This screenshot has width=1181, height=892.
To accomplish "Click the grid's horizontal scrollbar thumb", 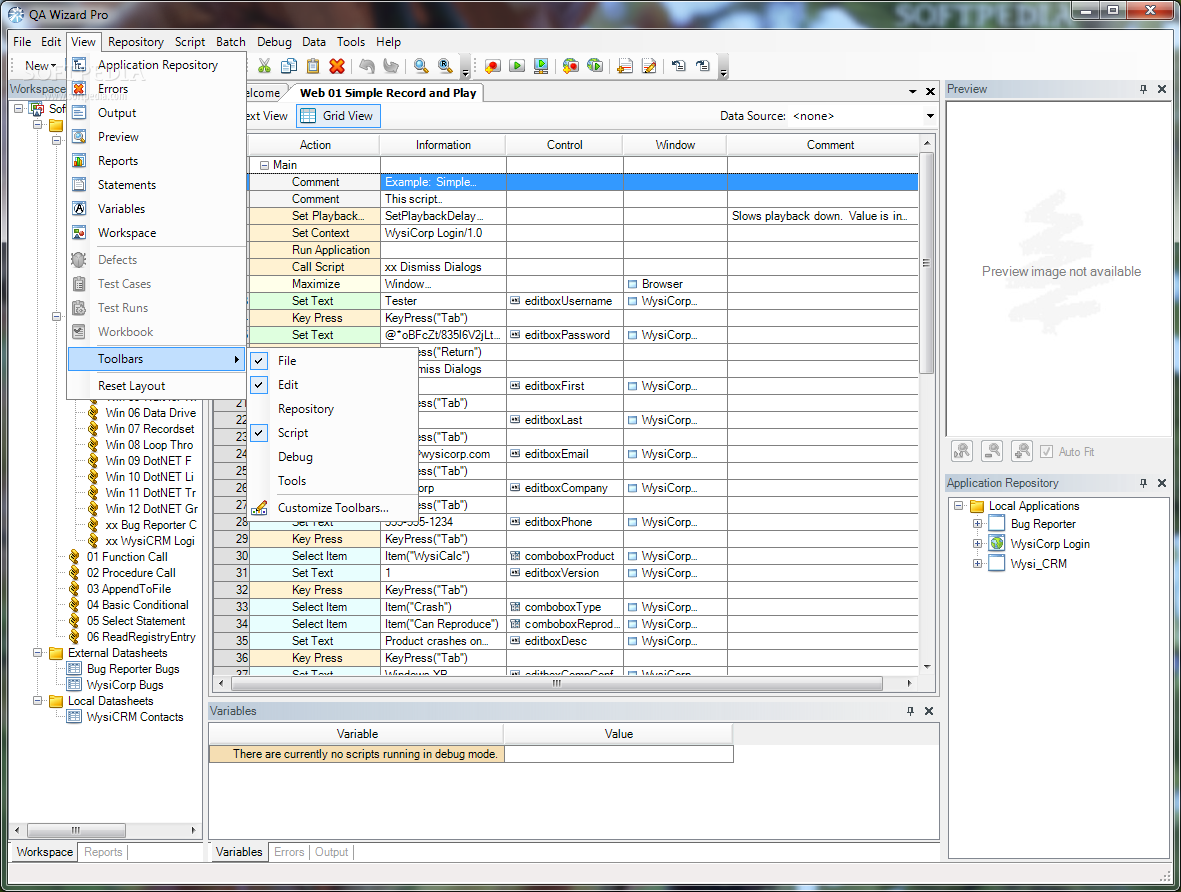I will pyautogui.click(x=557, y=683).
